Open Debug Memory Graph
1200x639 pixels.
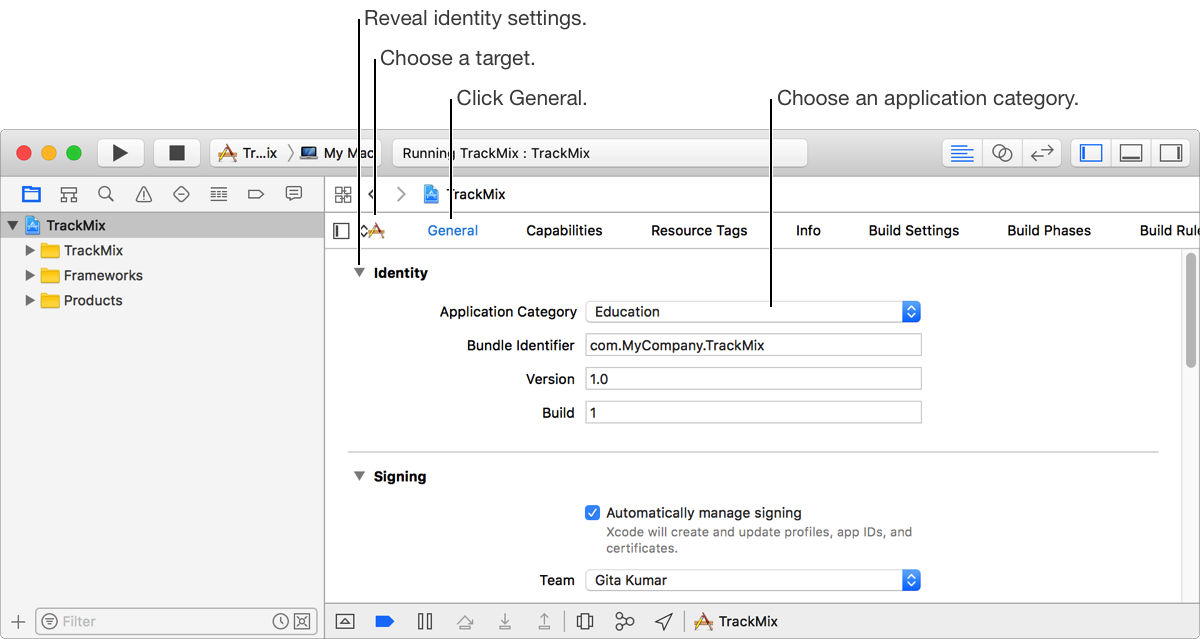pyautogui.click(x=625, y=622)
